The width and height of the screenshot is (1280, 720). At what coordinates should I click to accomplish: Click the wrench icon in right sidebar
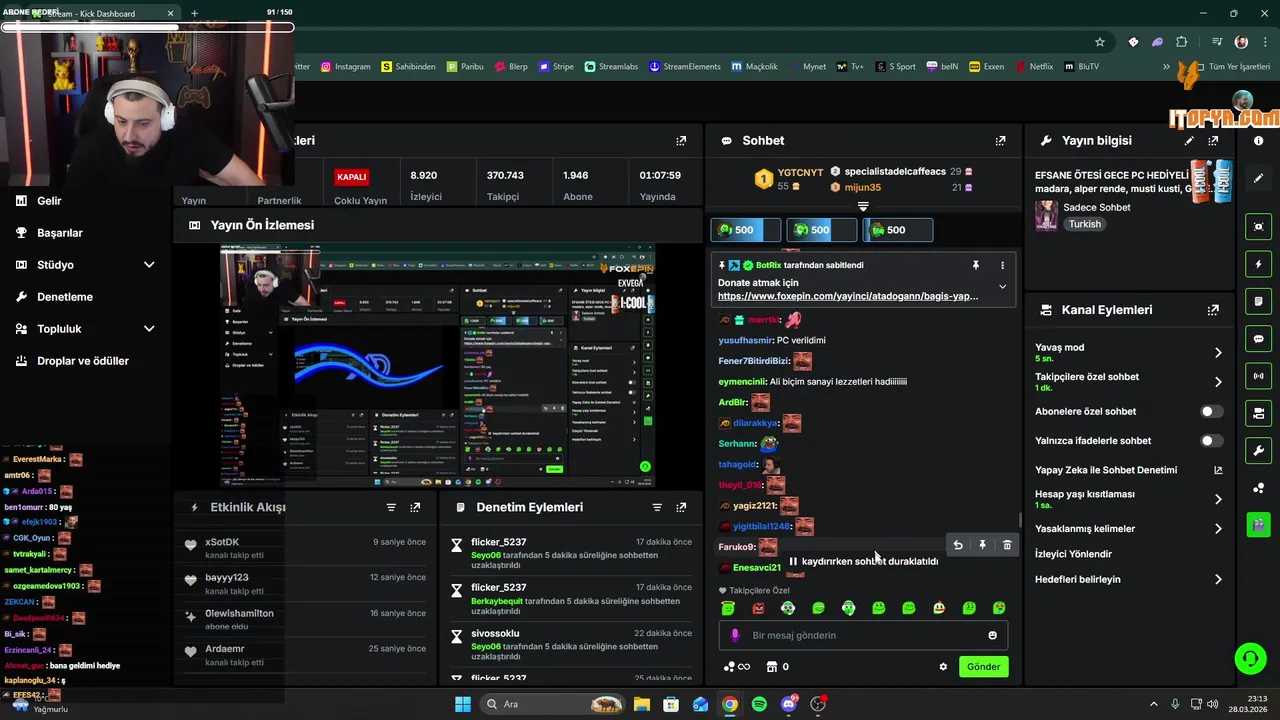[1259, 450]
